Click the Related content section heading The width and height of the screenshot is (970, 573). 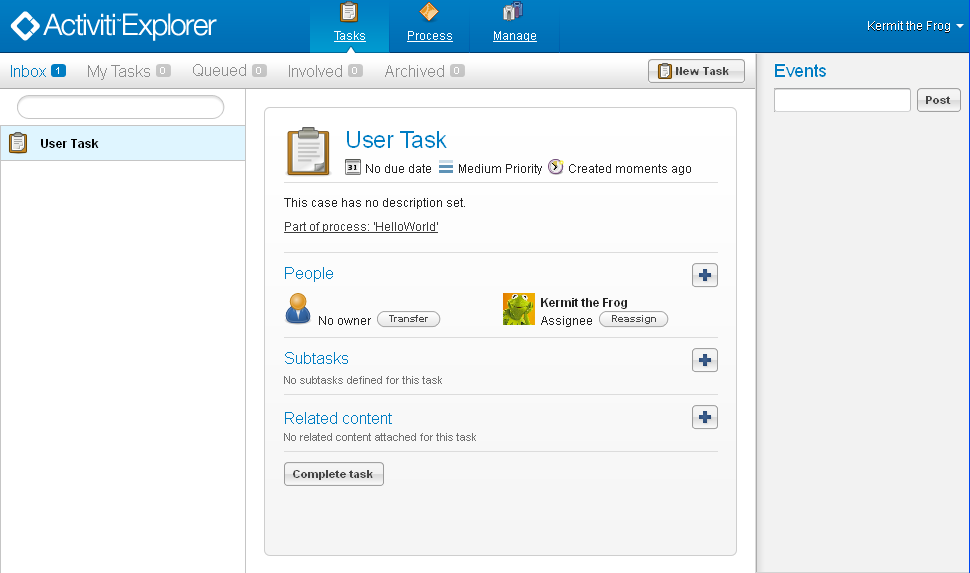tap(338, 418)
